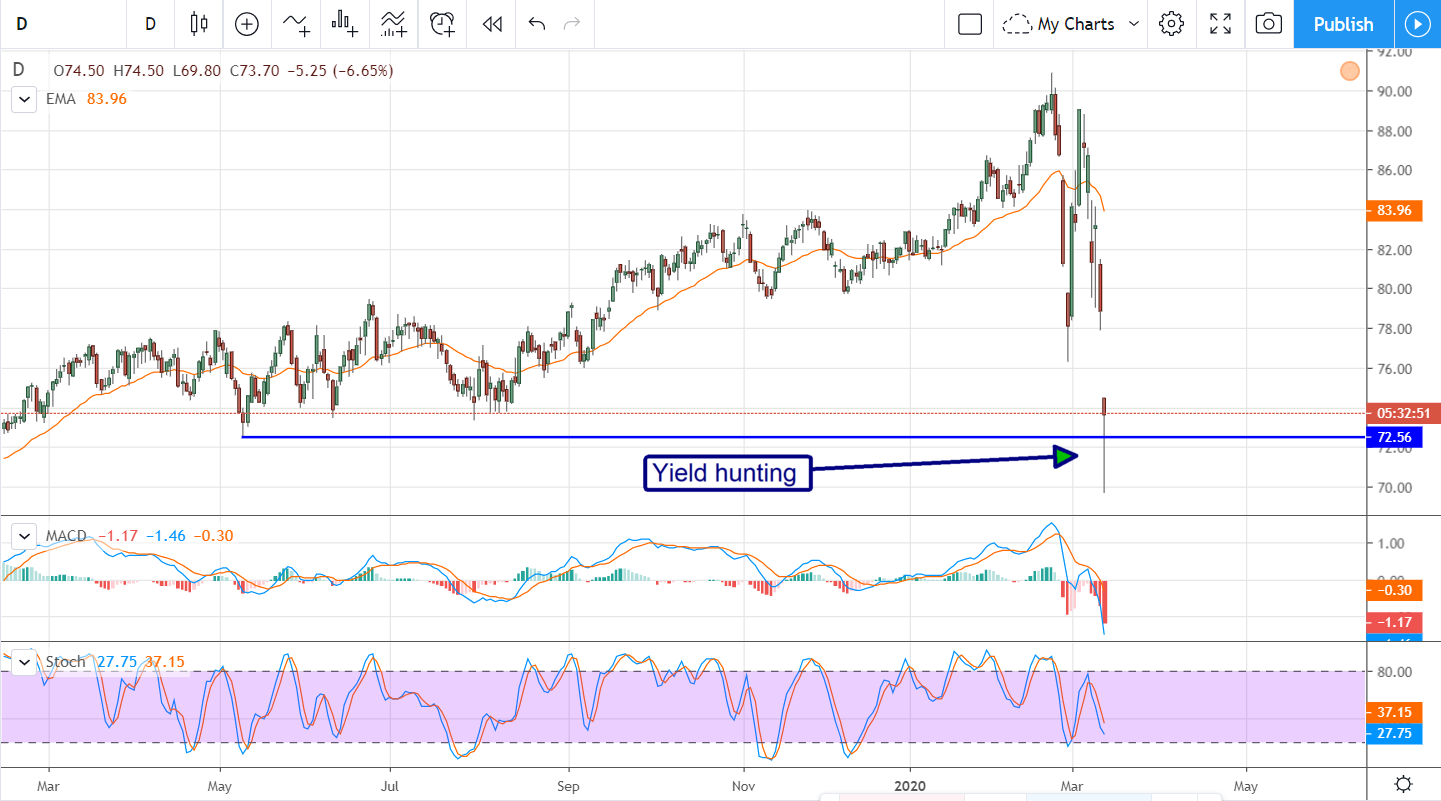Collapse the Stoch indicator pane arrow
The height and width of the screenshot is (801, 1441).
[23, 662]
